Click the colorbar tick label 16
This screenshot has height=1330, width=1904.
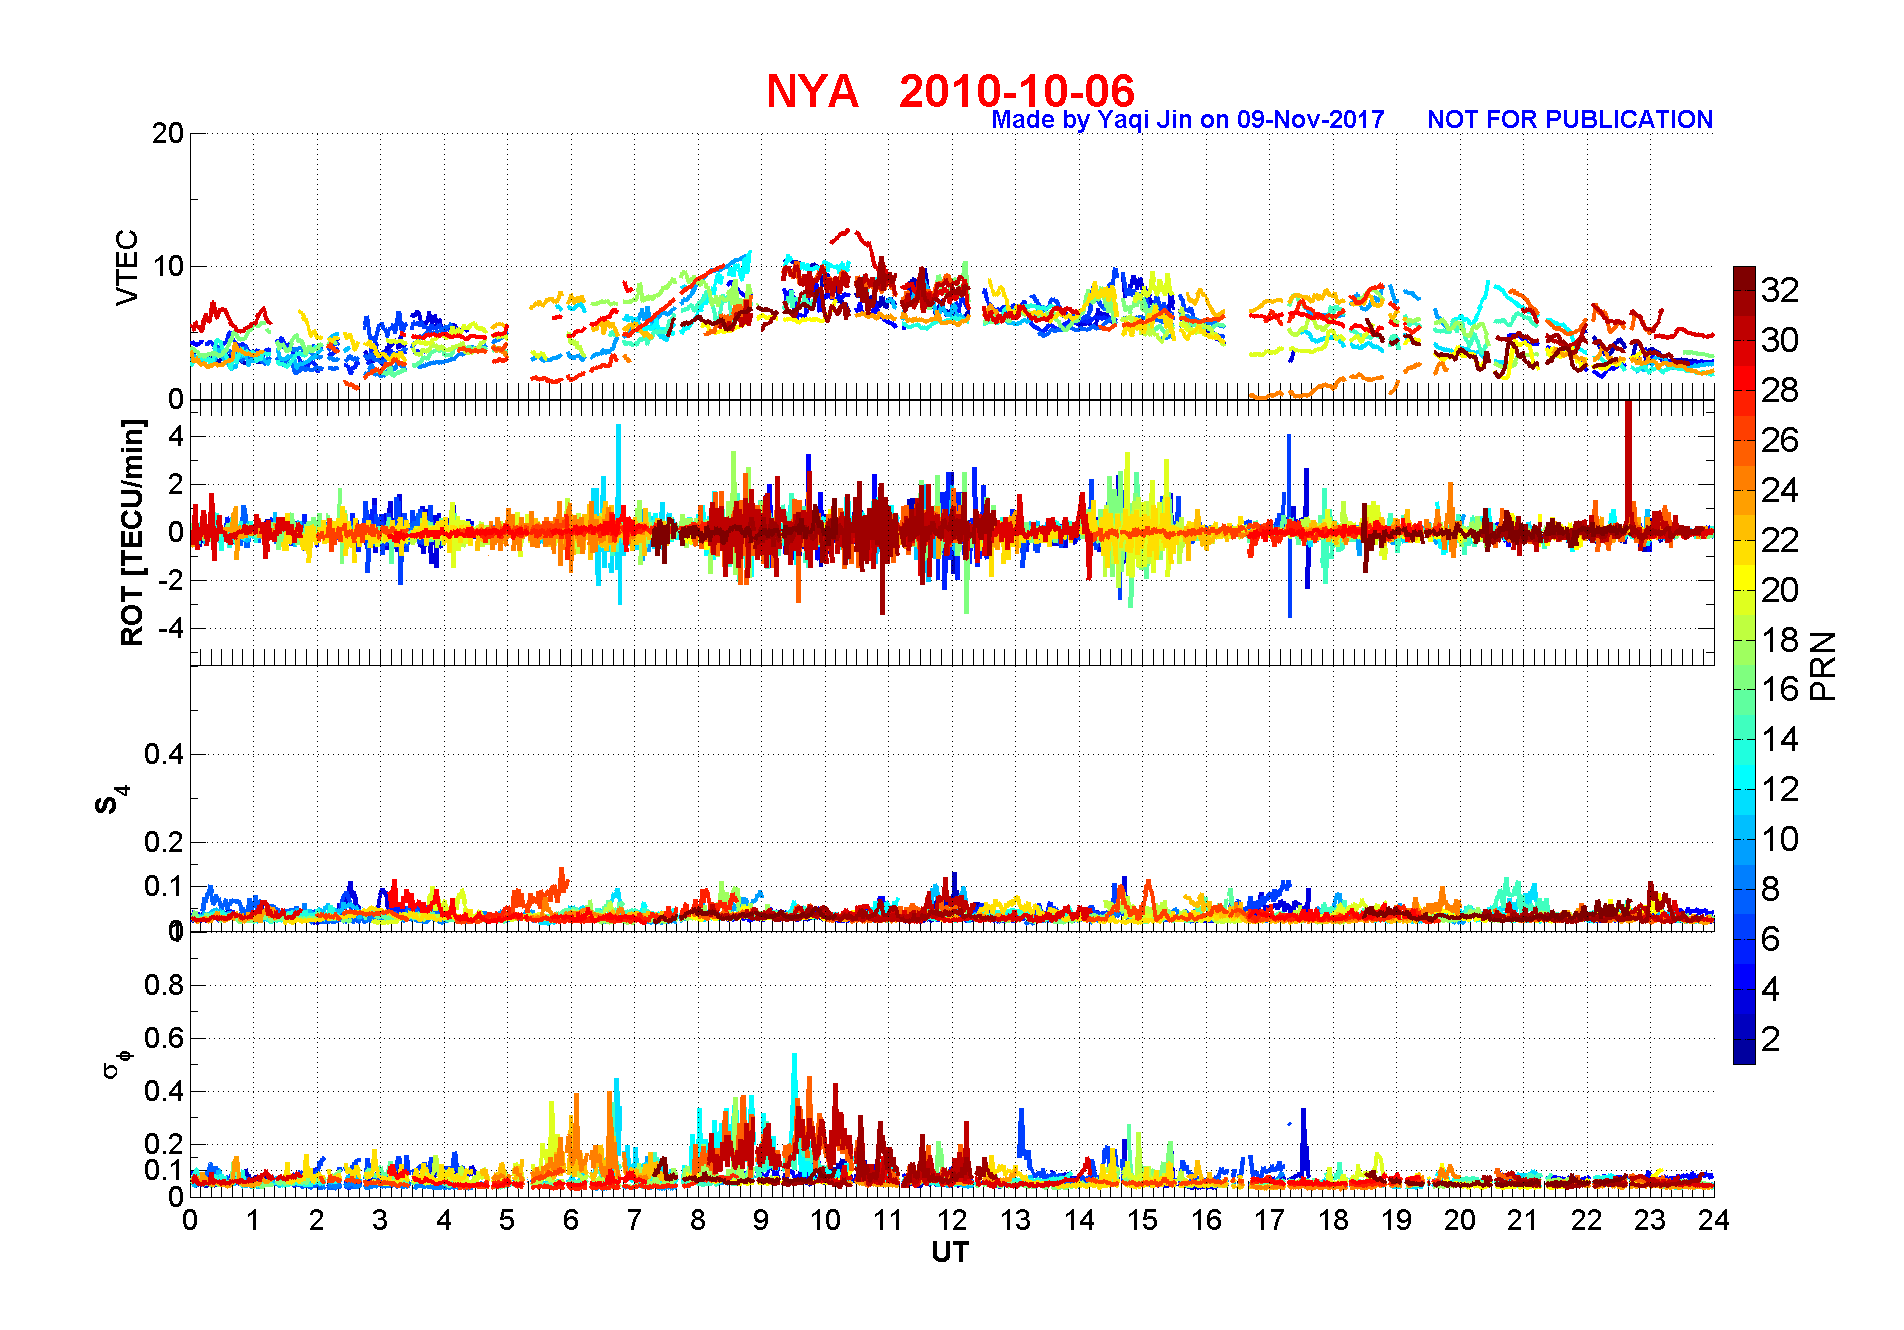pyautogui.click(x=1780, y=689)
